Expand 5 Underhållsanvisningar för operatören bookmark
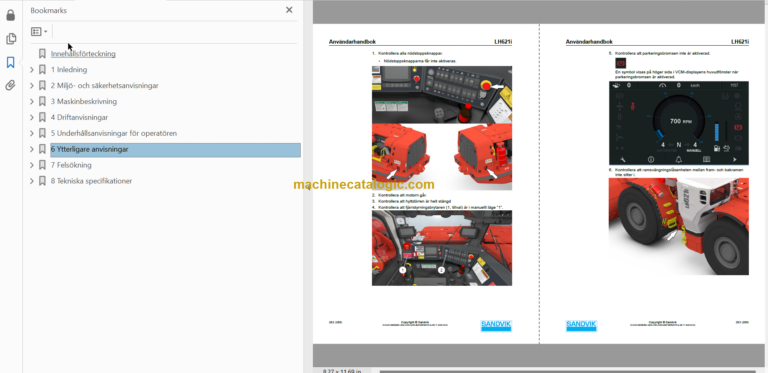768x373 pixels. 32,133
